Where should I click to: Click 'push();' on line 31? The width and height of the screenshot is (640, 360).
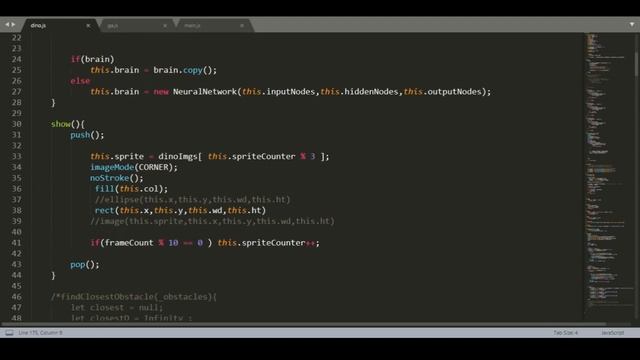coord(87,135)
